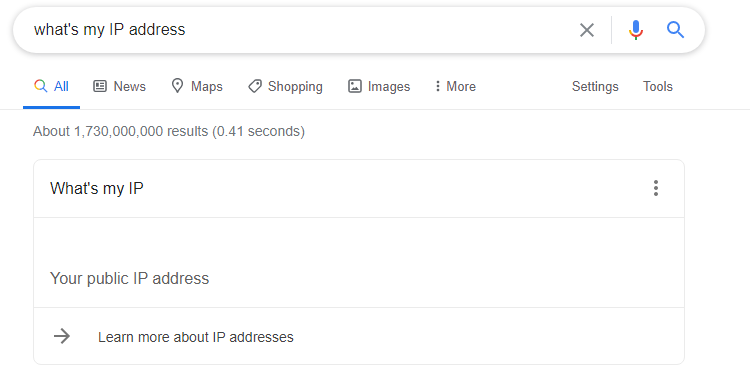
Task: Open the three-dot menu on What's my IP card
Action: pyautogui.click(x=656, y=188)
